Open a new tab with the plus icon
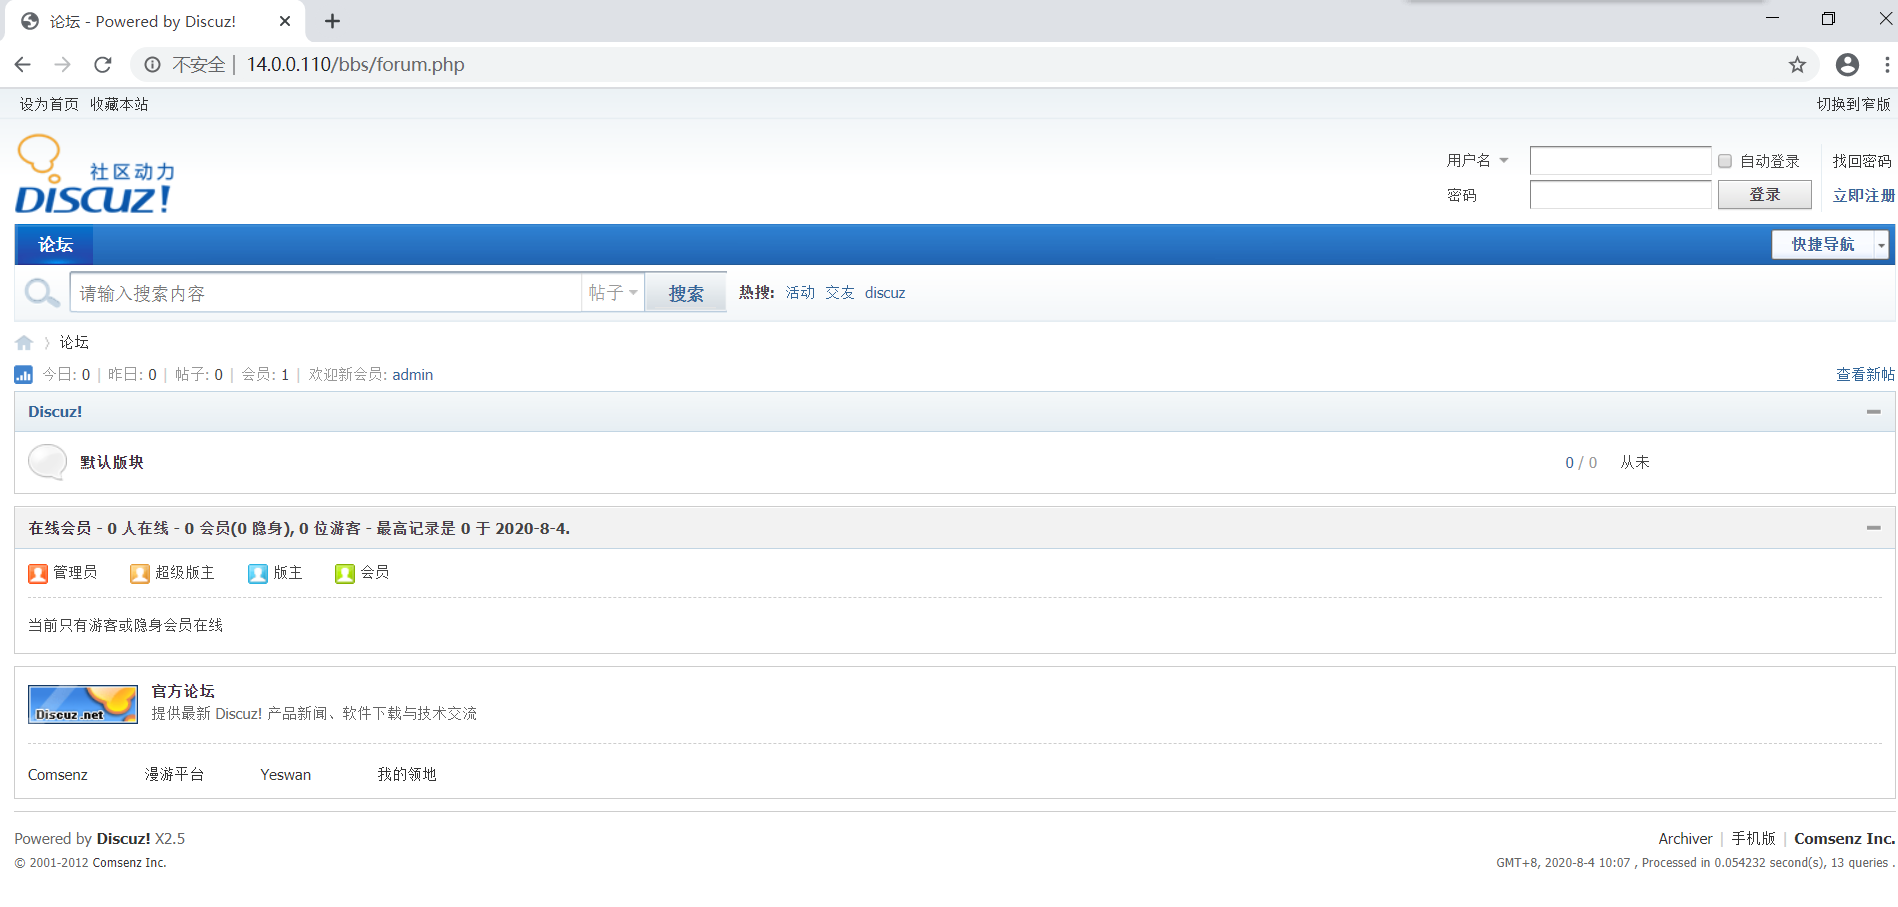 tap(333, 21)
